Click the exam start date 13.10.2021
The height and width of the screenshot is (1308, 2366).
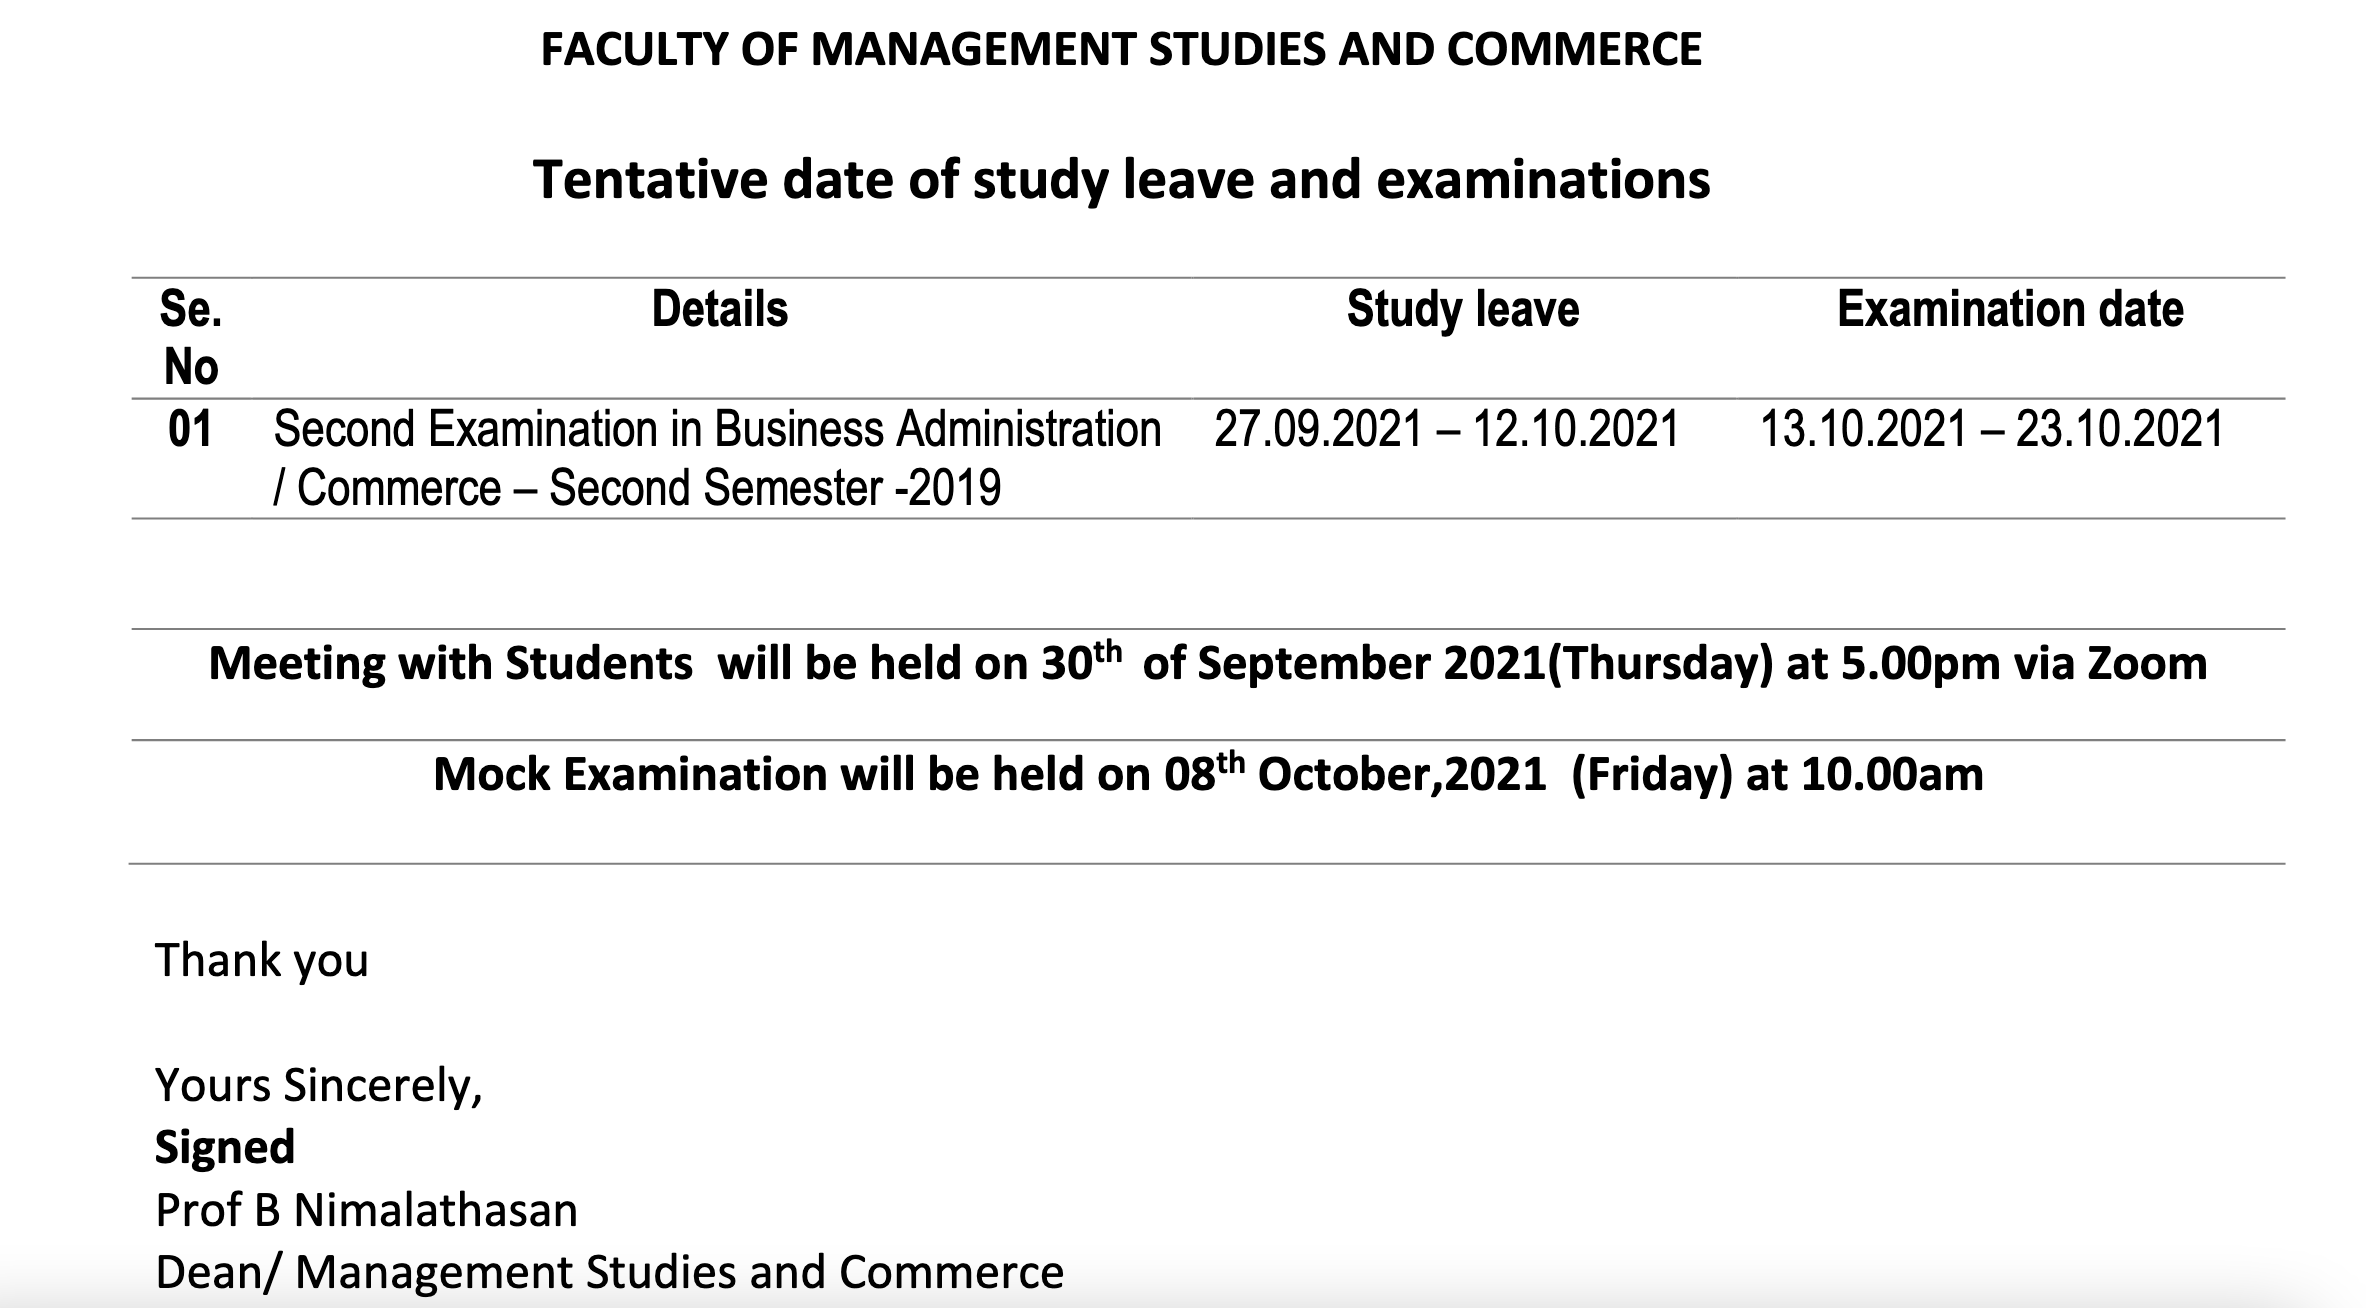tap(1864, 429)
